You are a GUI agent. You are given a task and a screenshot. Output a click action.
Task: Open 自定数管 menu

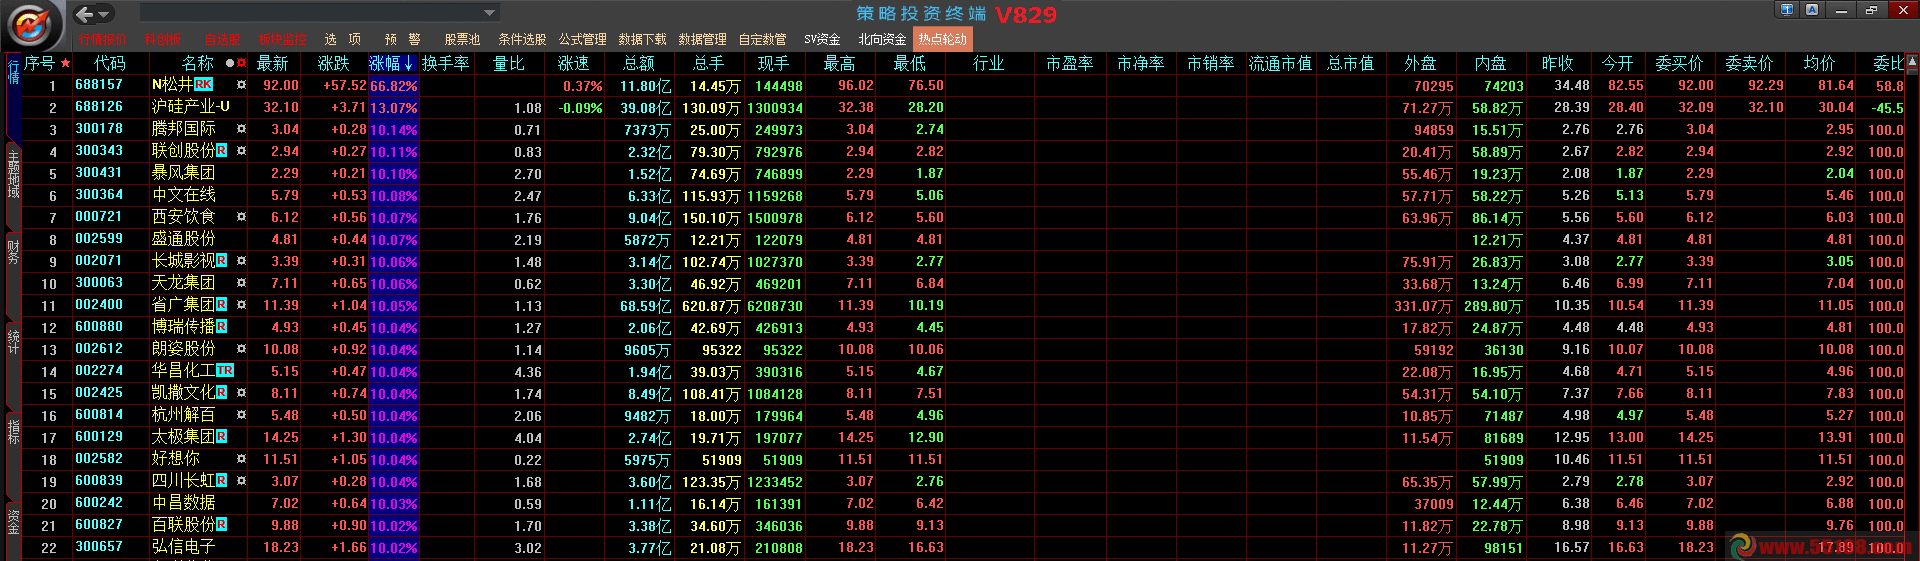point(762,39)
